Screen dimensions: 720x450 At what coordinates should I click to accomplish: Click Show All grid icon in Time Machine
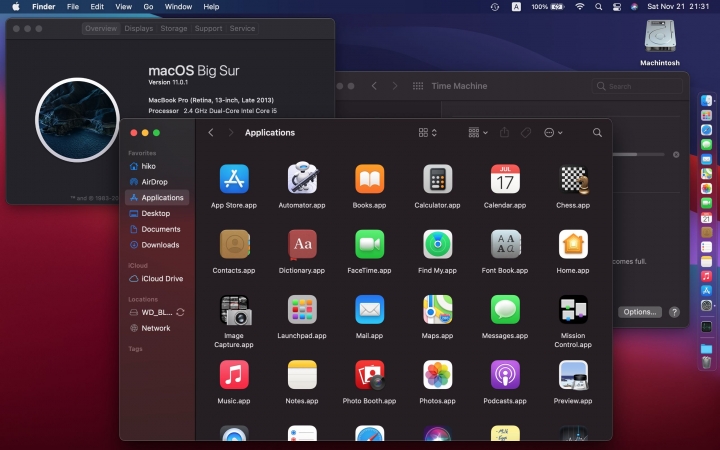click(x=418, y=86)
